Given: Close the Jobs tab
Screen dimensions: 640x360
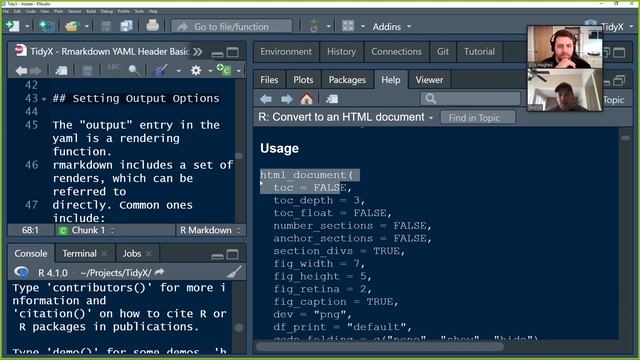Looking at the screenshot, I should (149, 254).
